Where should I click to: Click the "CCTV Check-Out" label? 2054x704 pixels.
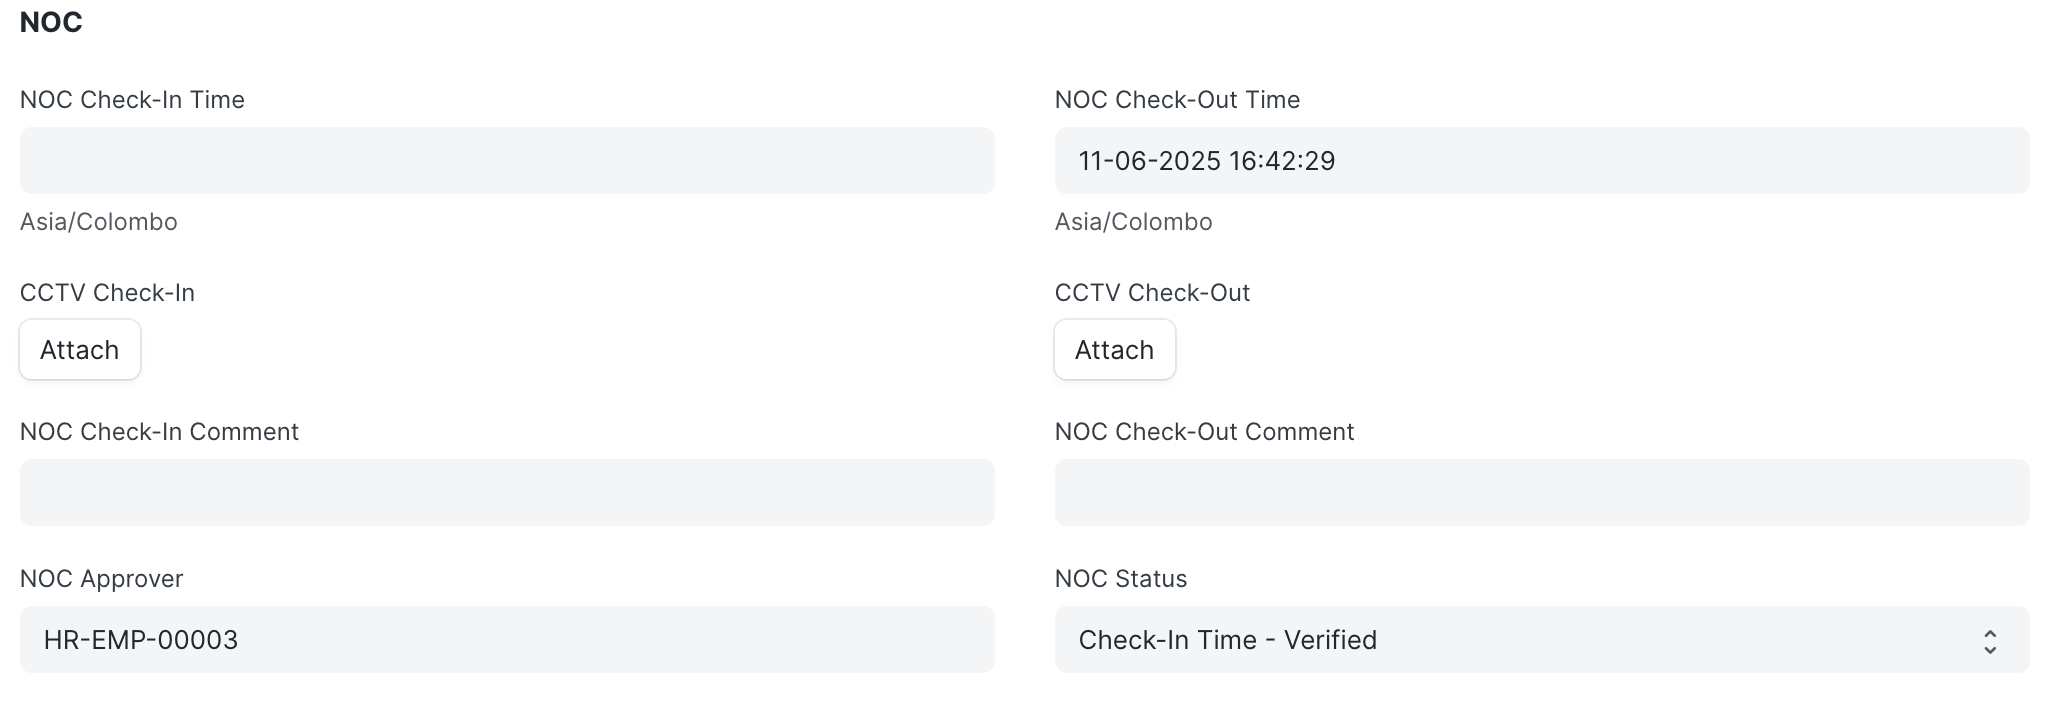point(1152,293)
